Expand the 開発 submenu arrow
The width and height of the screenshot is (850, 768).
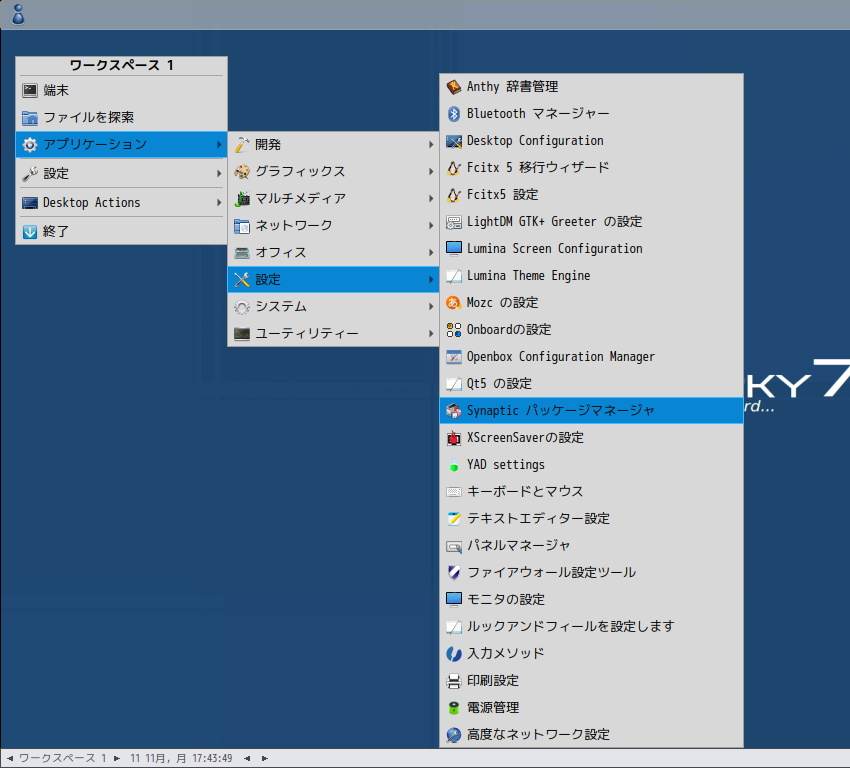point(431,145)
